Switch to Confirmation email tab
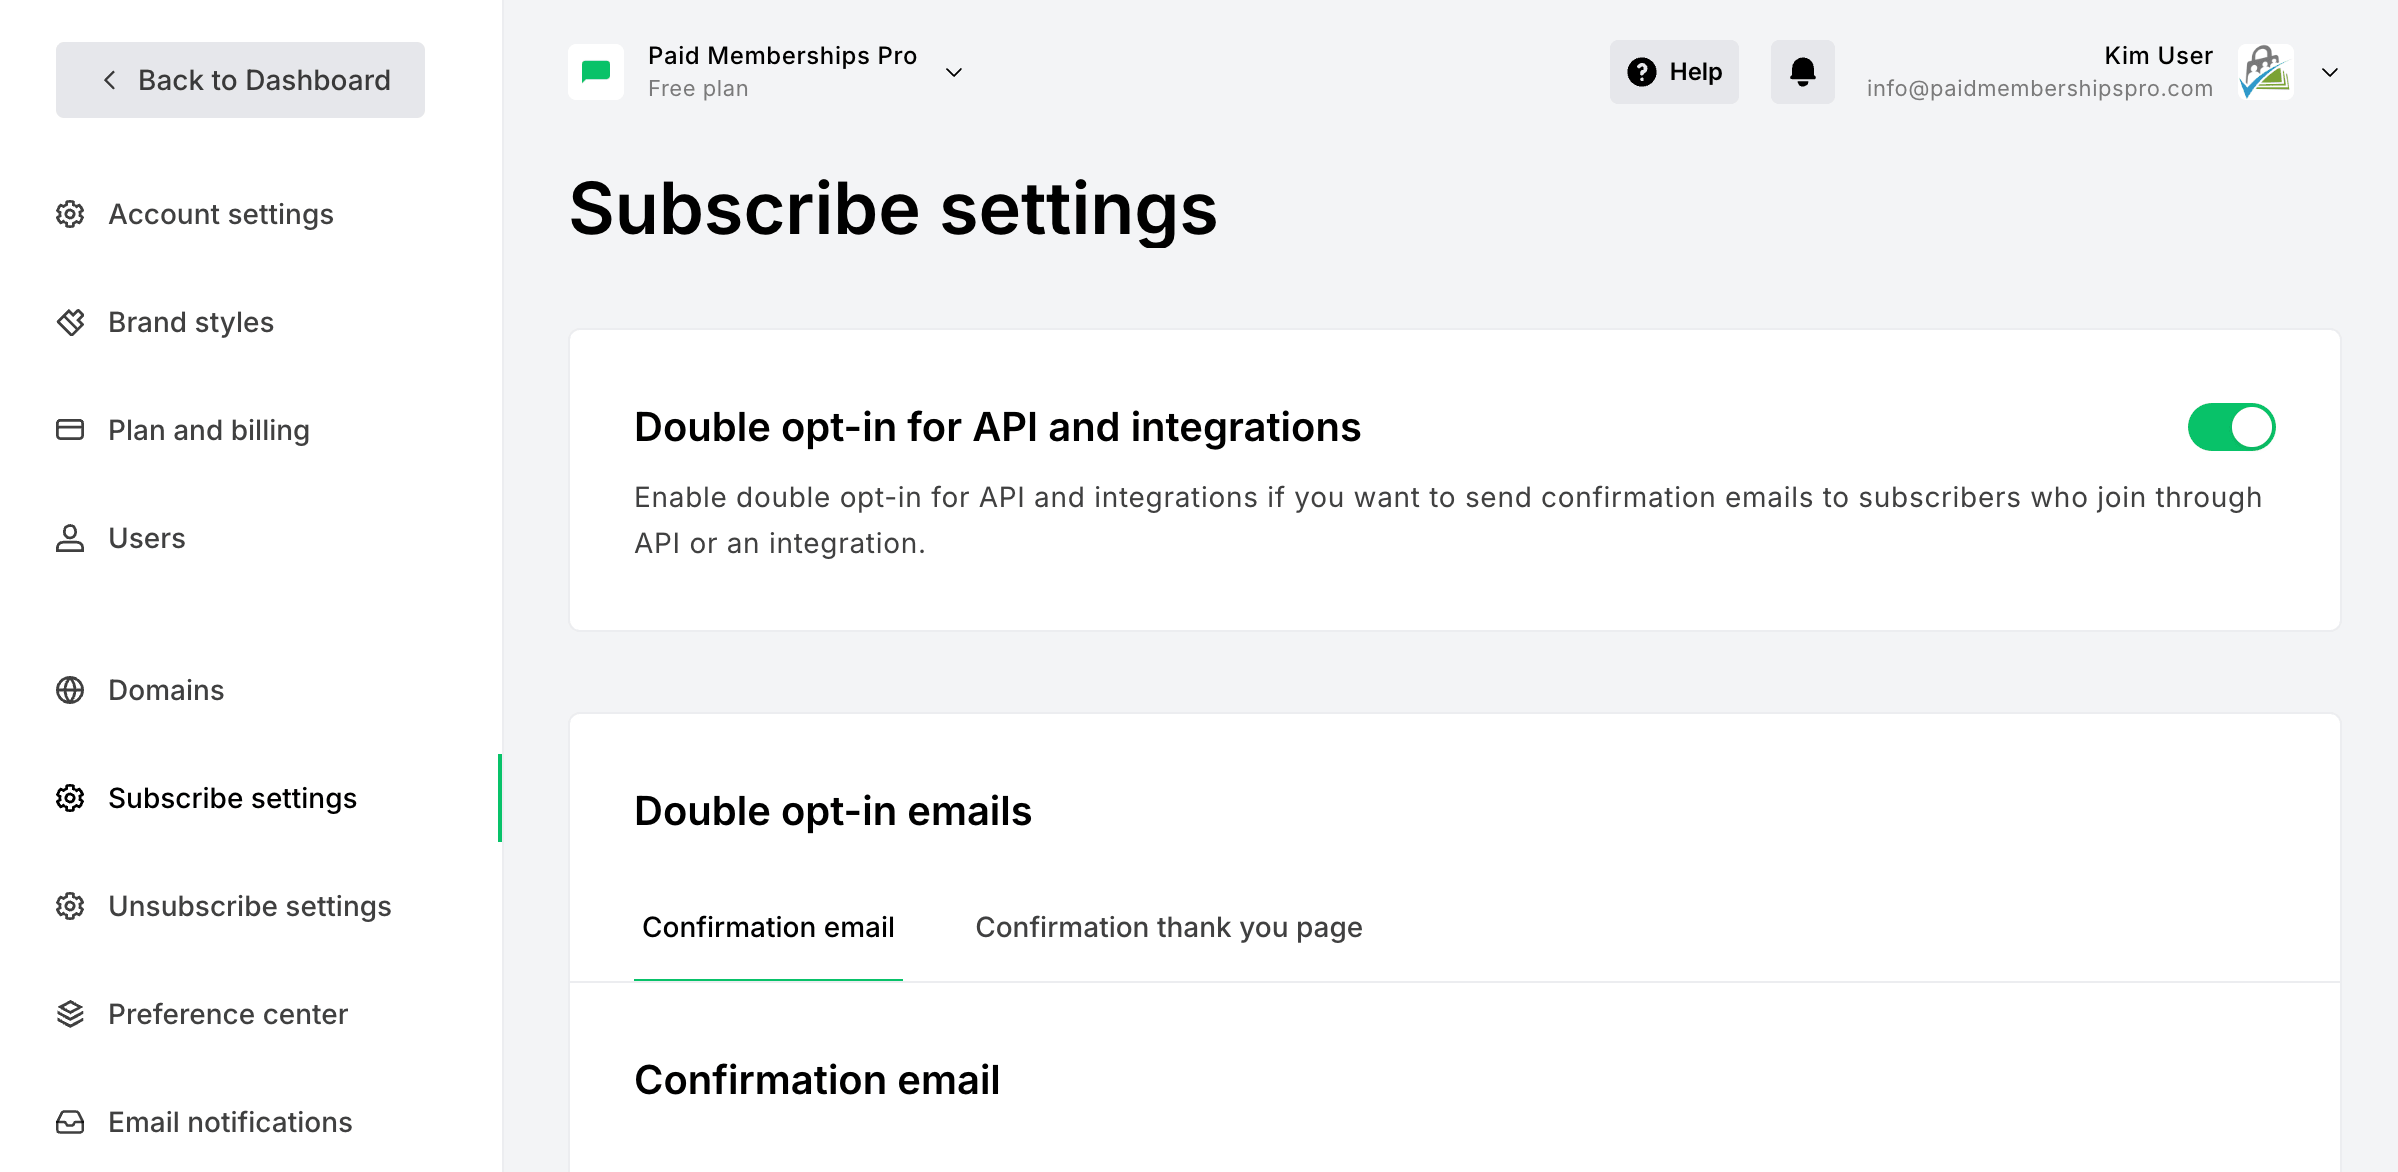Image resolution: width=2398 pixels, height=1172 pixels. click(768, 927)
